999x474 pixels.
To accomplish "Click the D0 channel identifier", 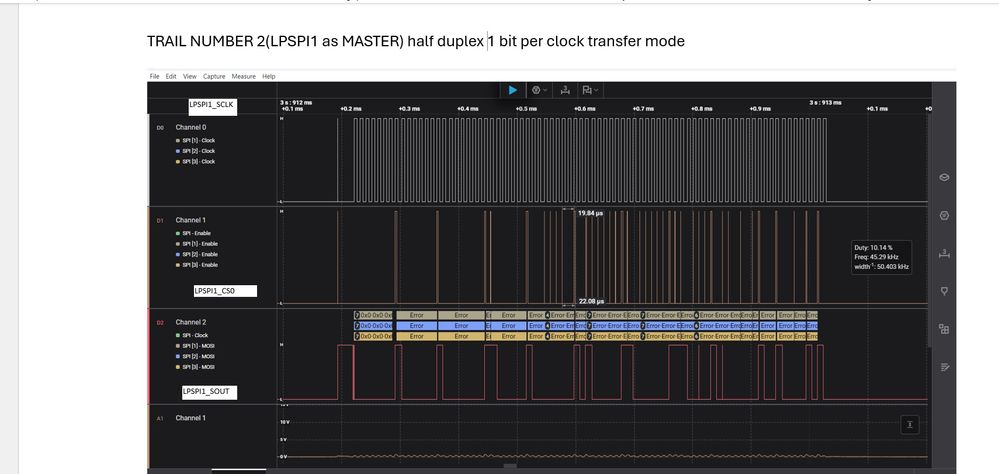I will click(x=160, y=127).
